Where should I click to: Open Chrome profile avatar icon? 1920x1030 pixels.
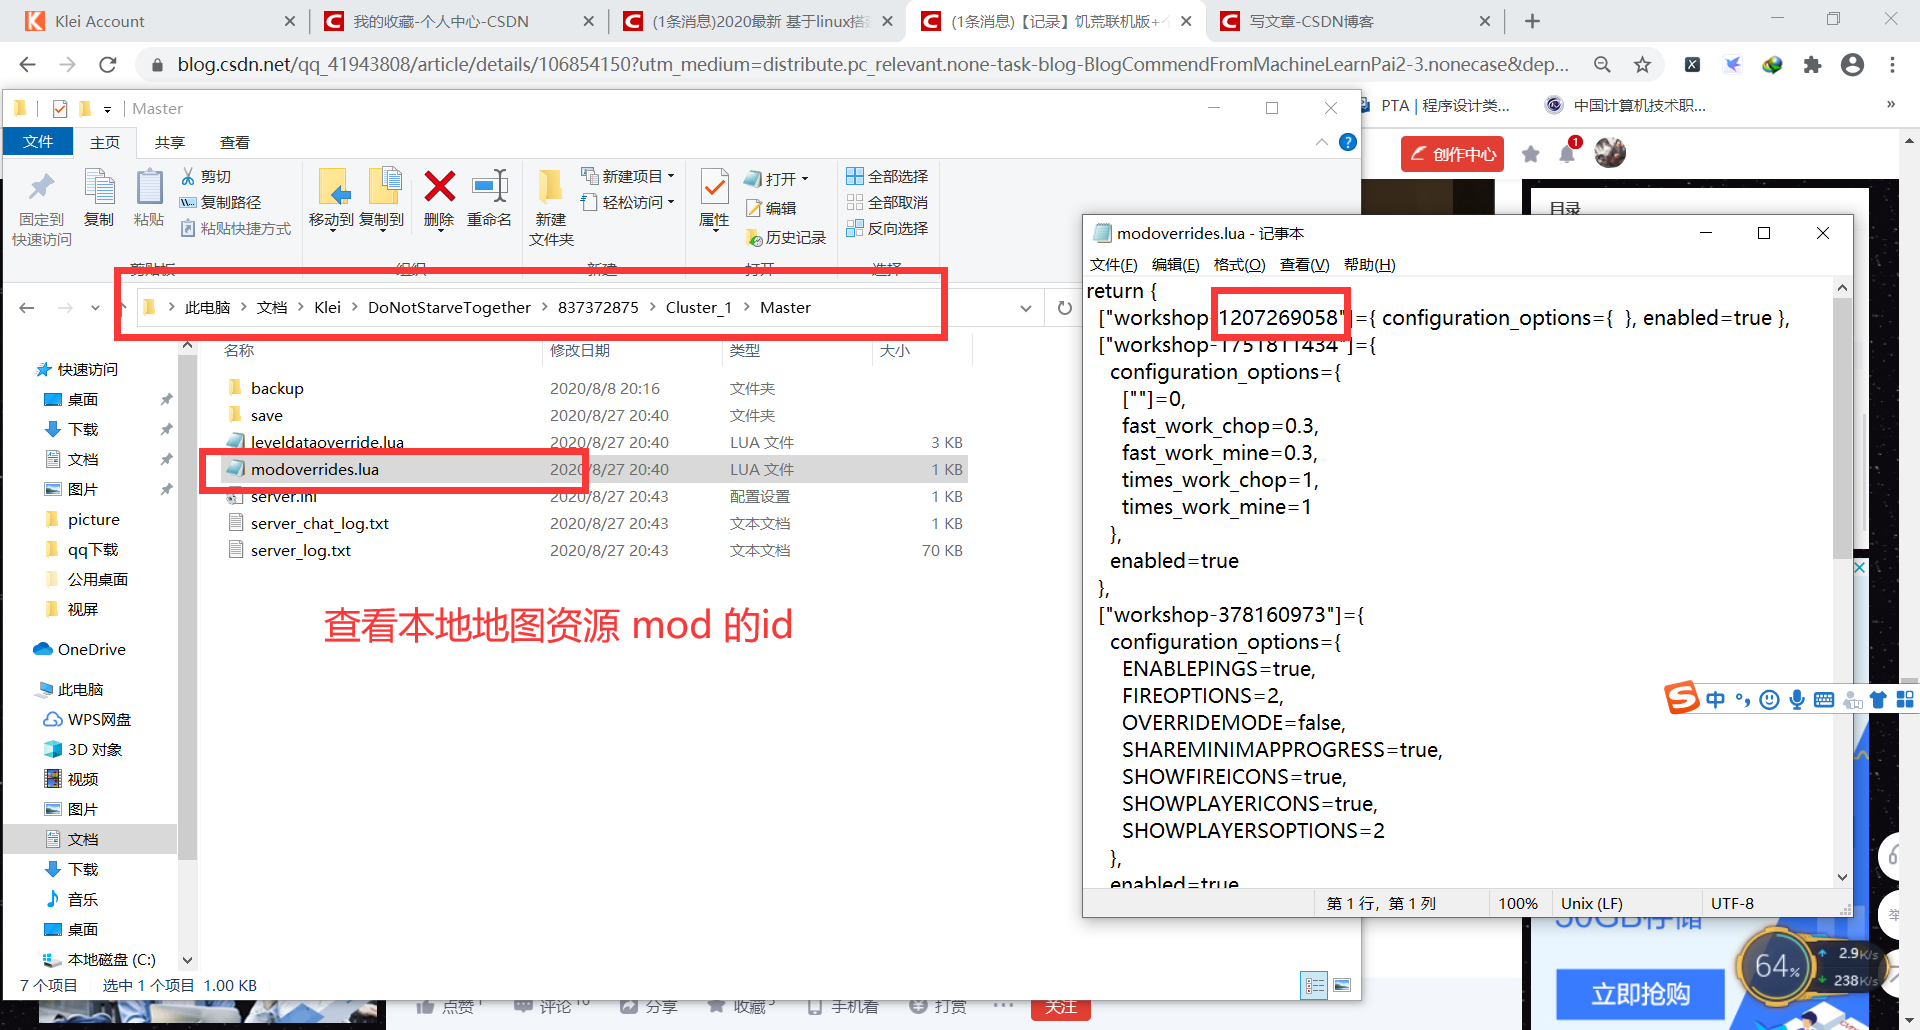(x=1852, y=65)
